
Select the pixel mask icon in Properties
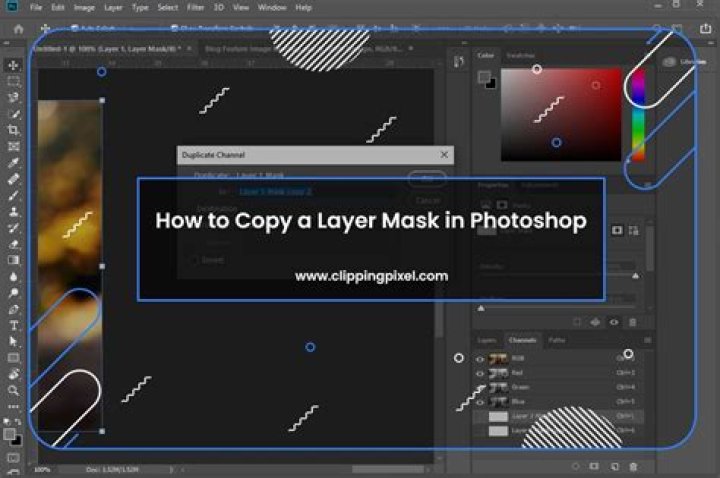[x=617, y=230]
